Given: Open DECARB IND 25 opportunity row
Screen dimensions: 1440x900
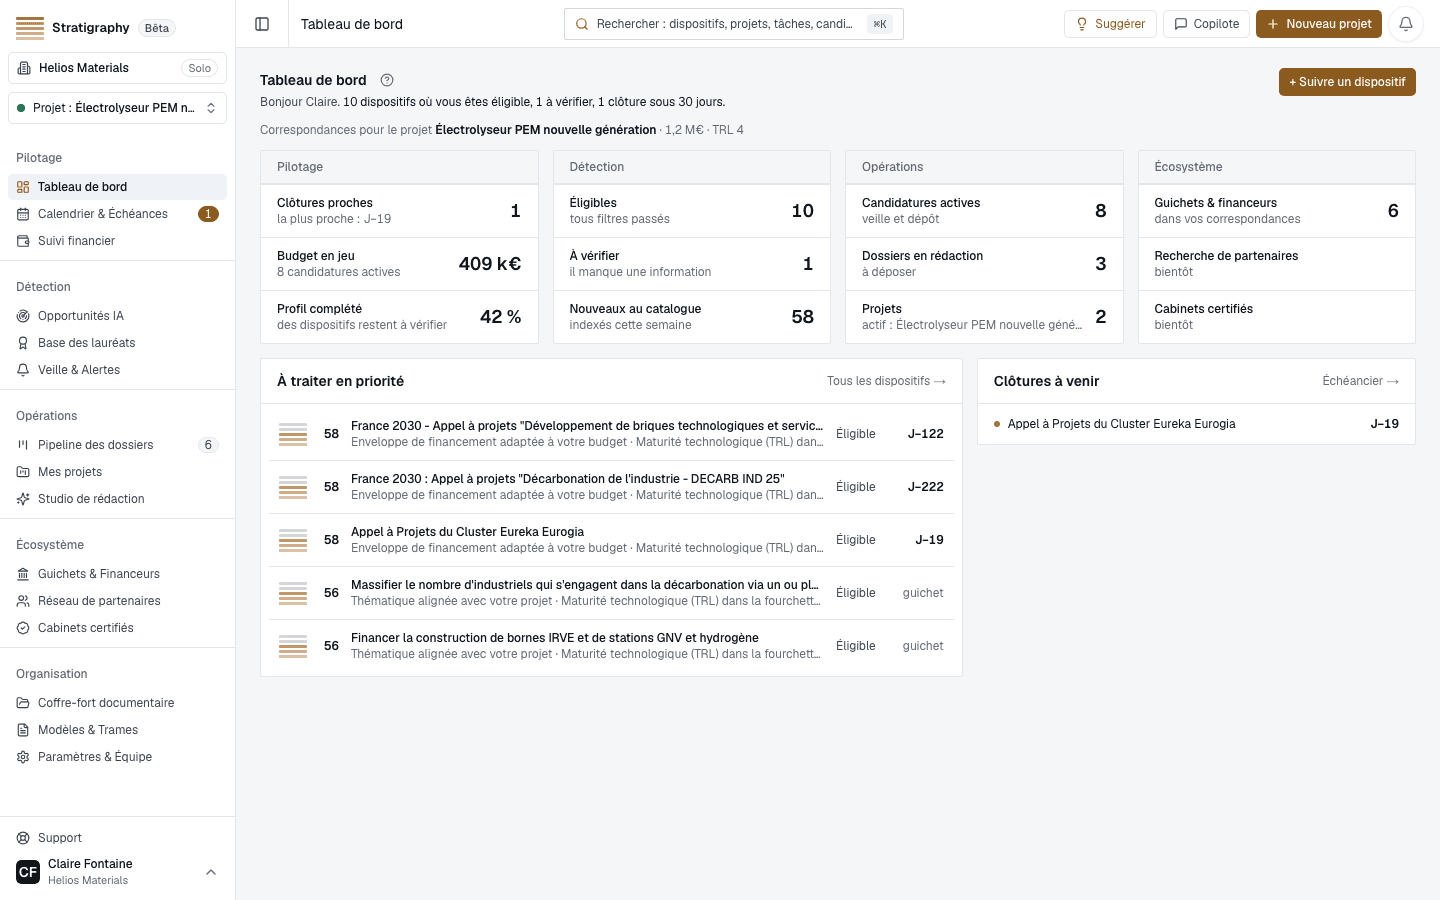Looking at the screenshot, I should coord(611,487).
